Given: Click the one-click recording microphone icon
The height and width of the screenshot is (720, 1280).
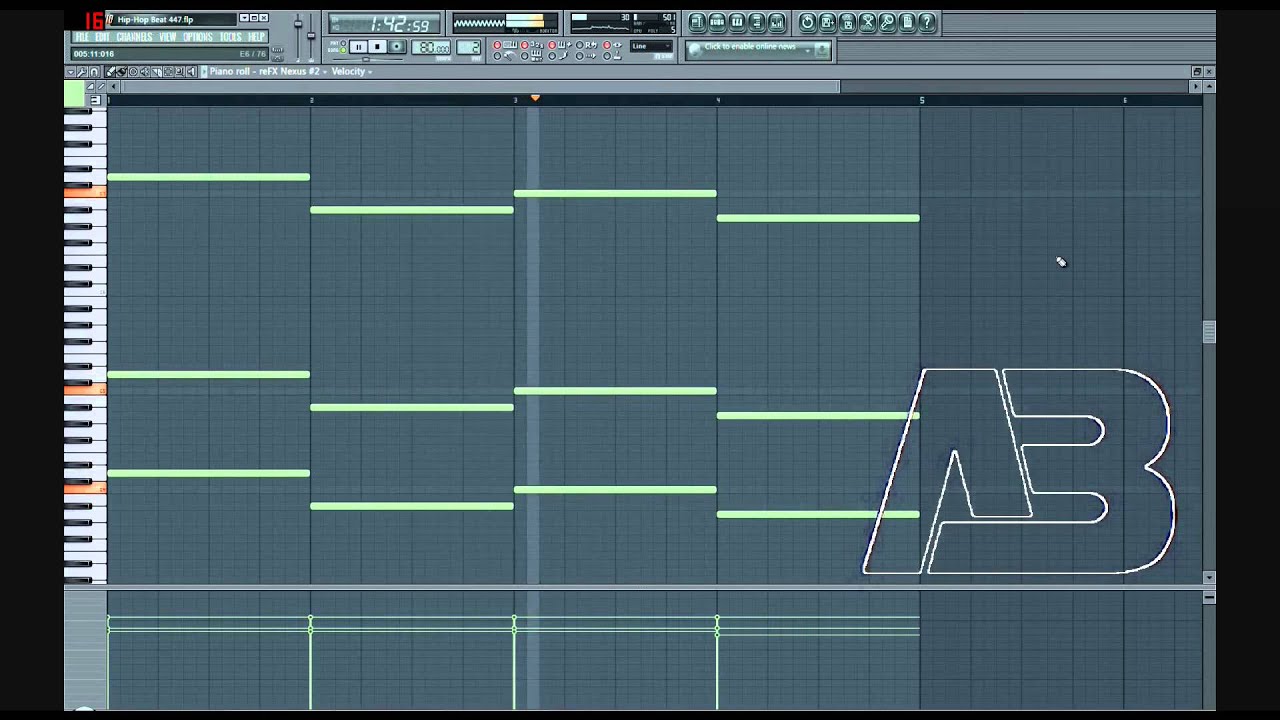Looking at the screenshot, I should [887, 22].
